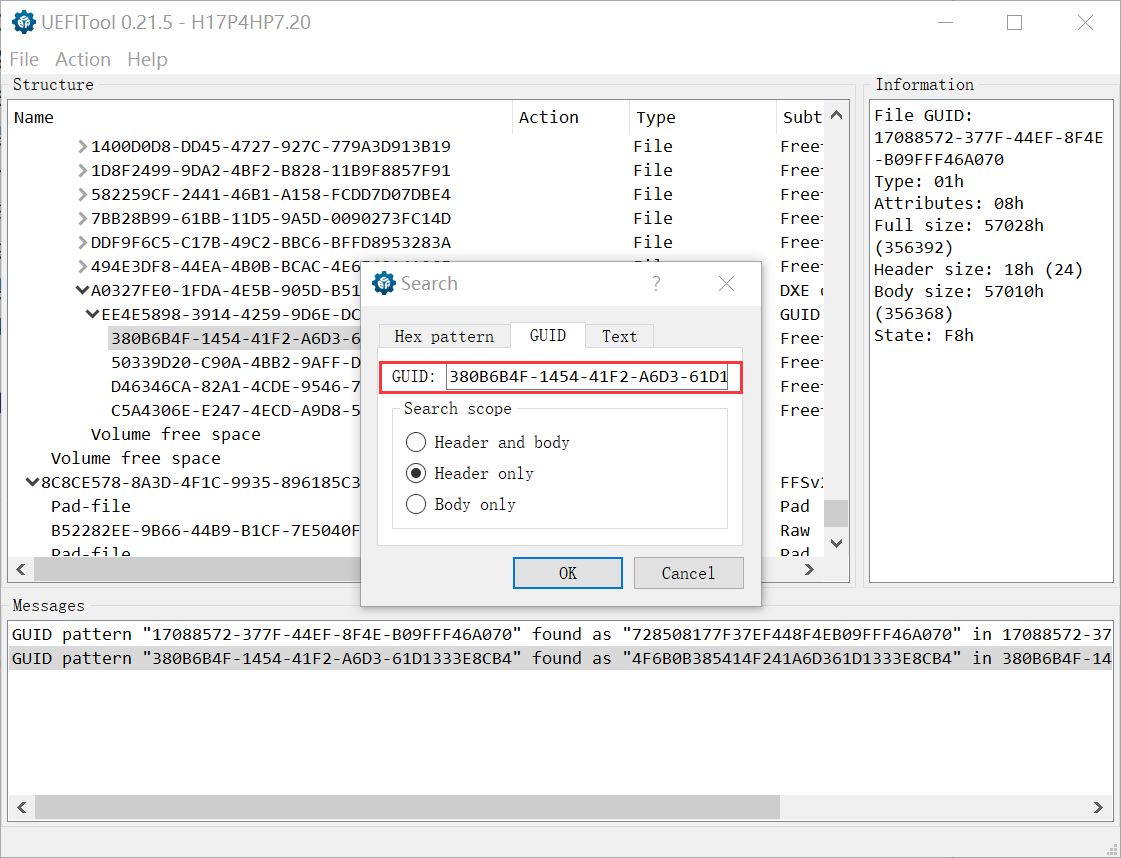Select the 380B6B4F-1454-41F2 tree row
The width and height of the screenshot is (1121, 858).
point(235,338)
